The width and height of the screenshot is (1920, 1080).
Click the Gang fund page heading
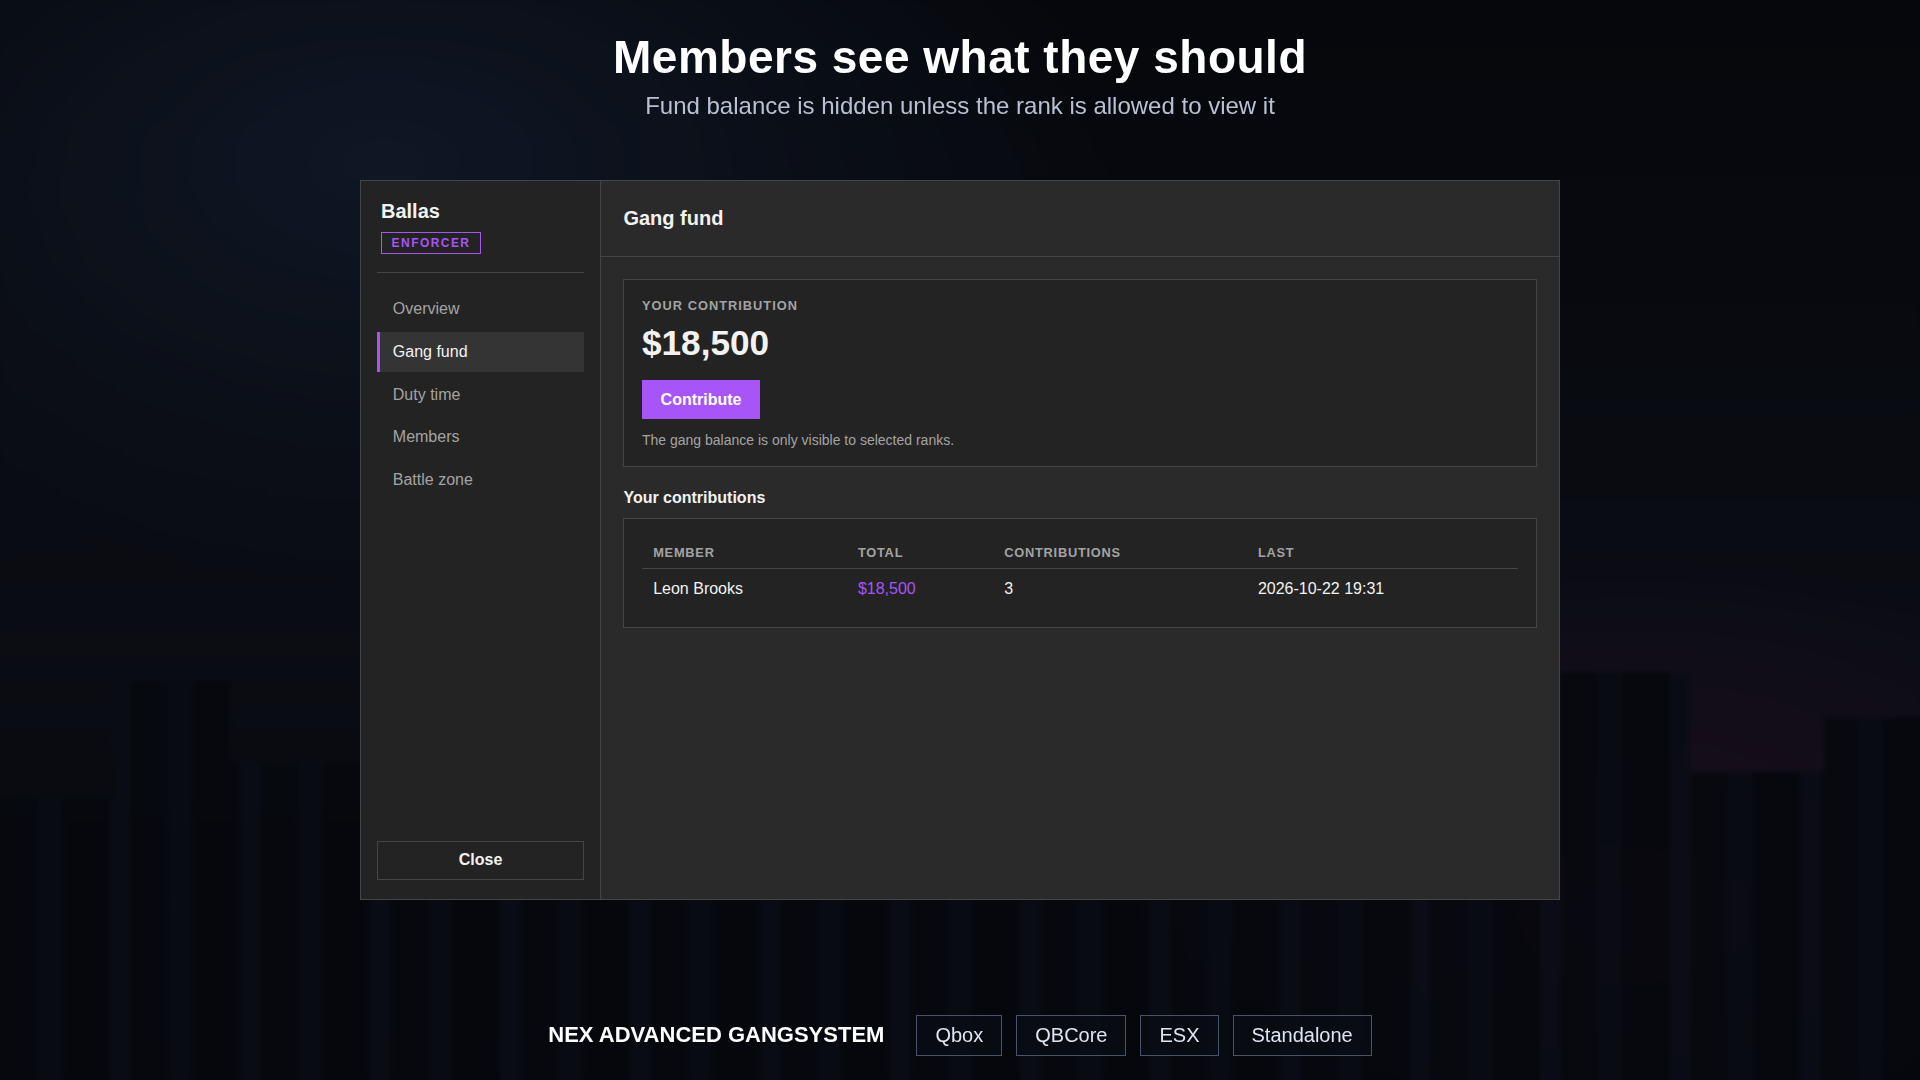click(673, 219)
